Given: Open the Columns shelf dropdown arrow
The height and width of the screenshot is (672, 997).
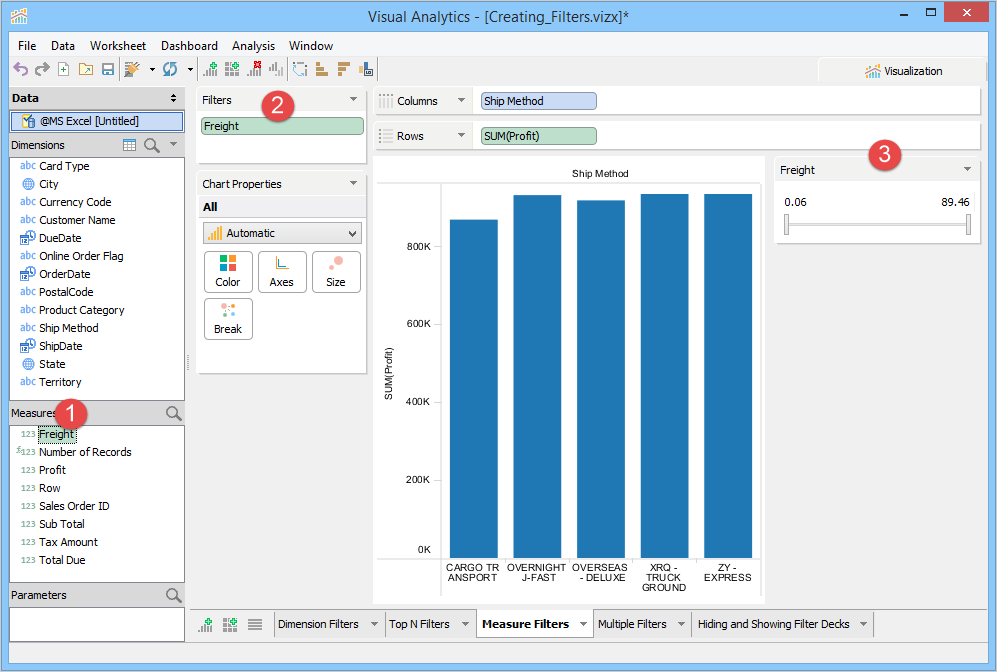Looking at the screenshot, I should point(461,101).
